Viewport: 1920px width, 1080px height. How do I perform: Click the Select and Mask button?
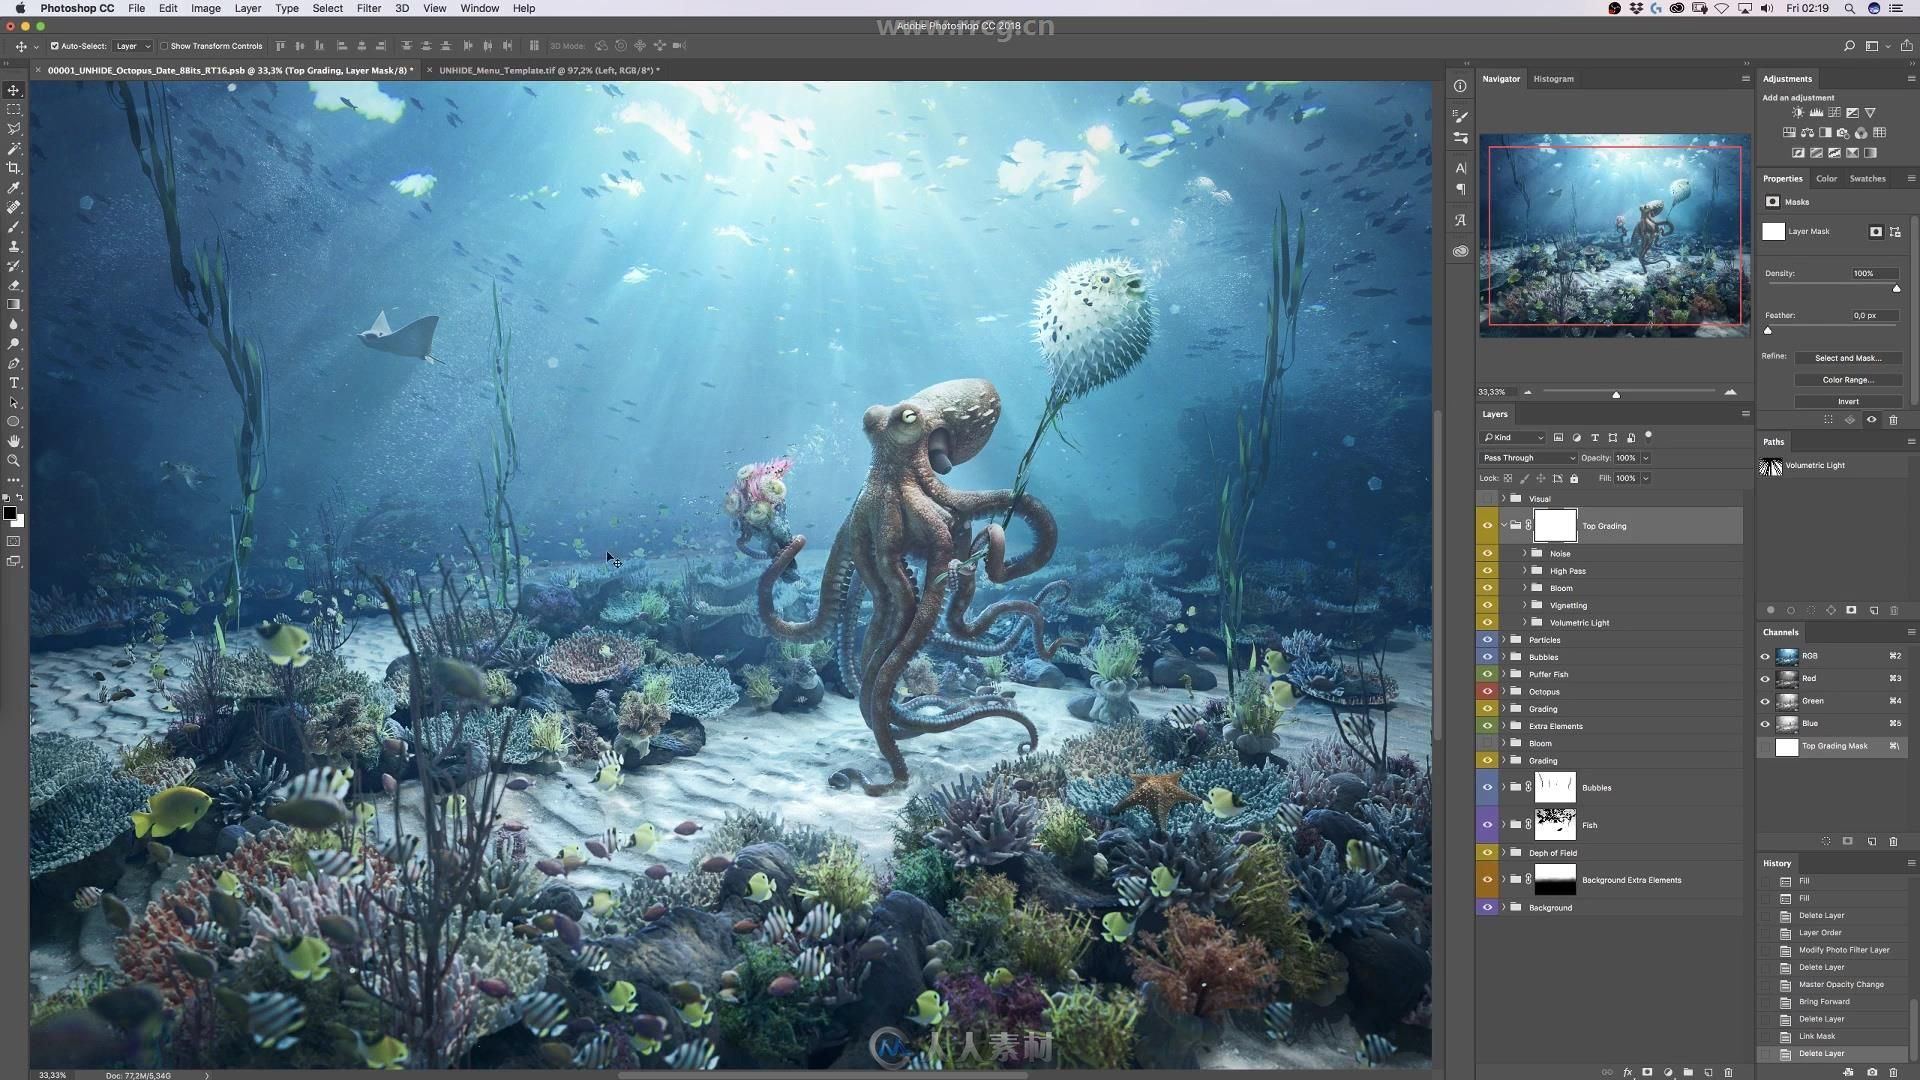click(1848, 358)
